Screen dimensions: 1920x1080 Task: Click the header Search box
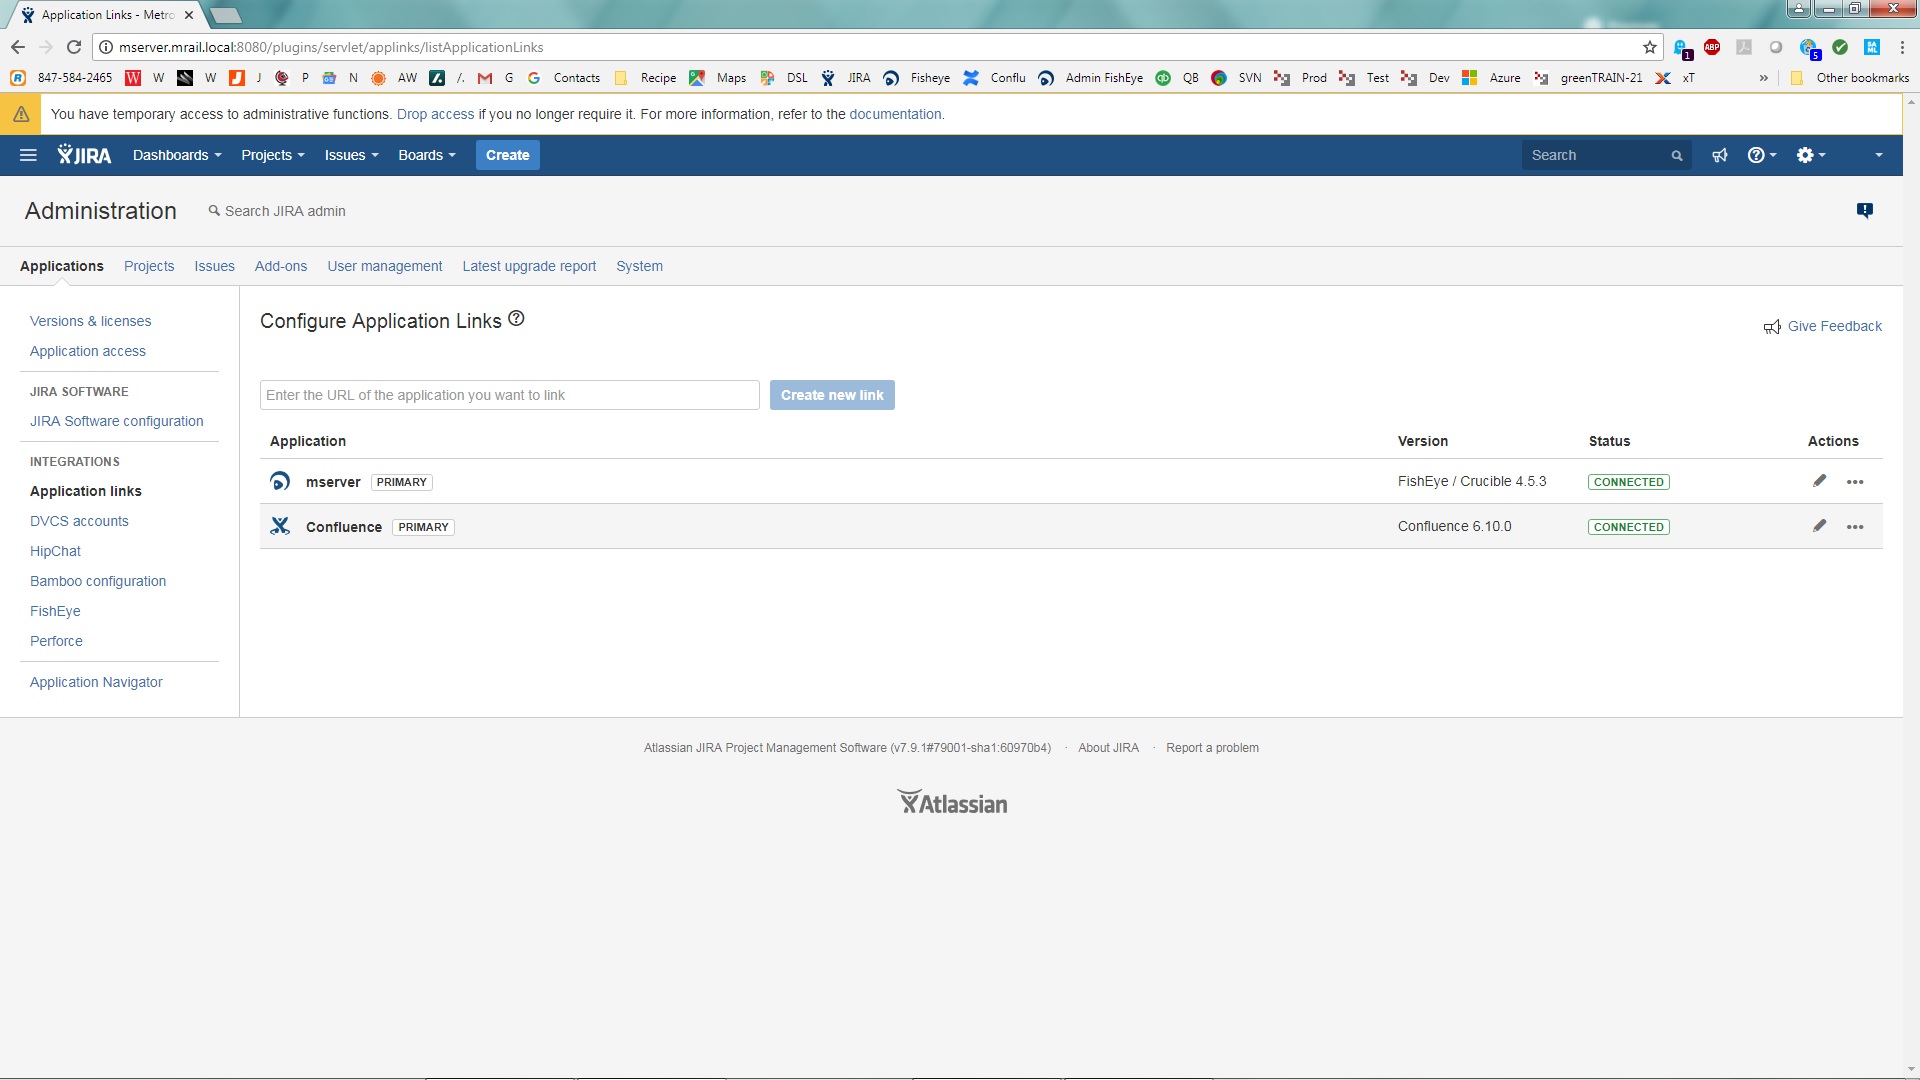coord(1606,155)
